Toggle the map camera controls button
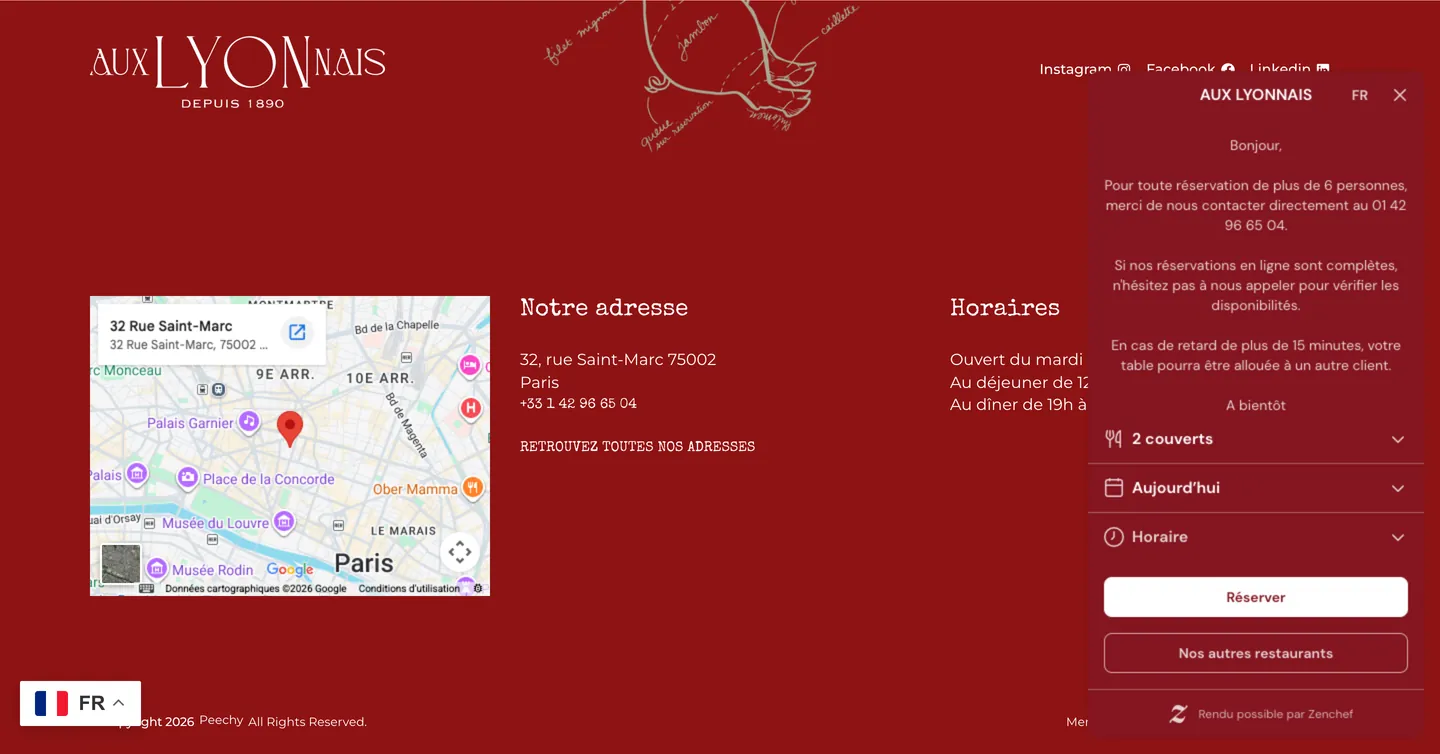Viewport: 1440px width, 754px height. pyautogui.click(x=460, y=552)
